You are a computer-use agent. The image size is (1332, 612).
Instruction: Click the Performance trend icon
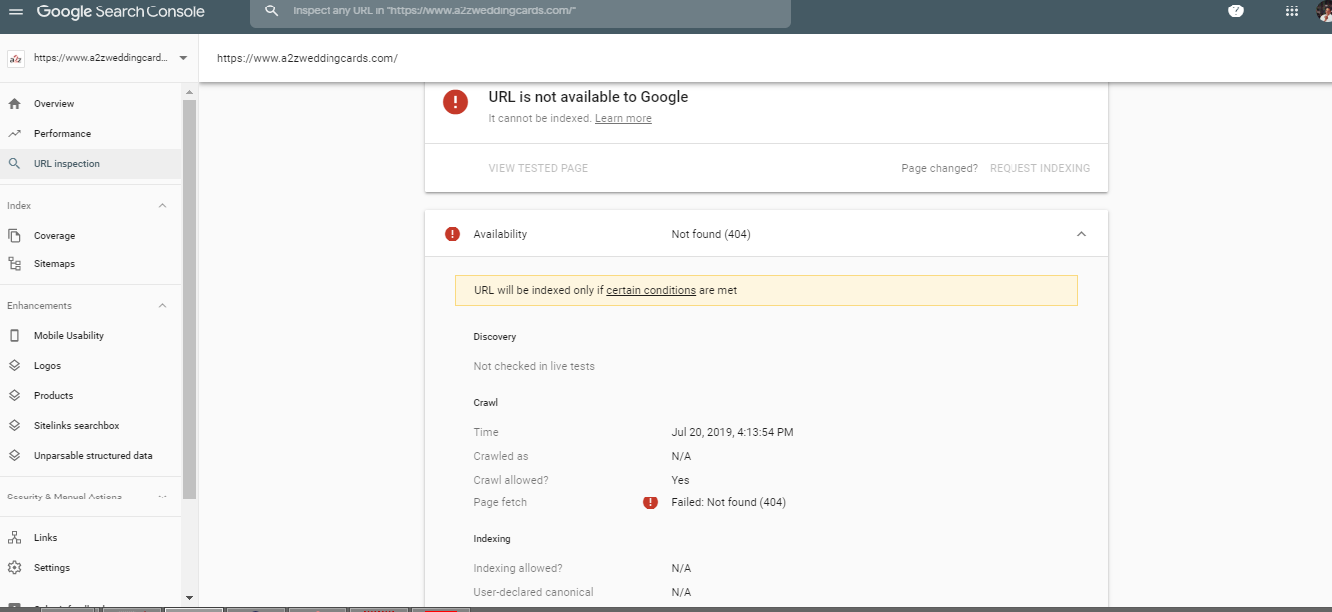point(14,133)
